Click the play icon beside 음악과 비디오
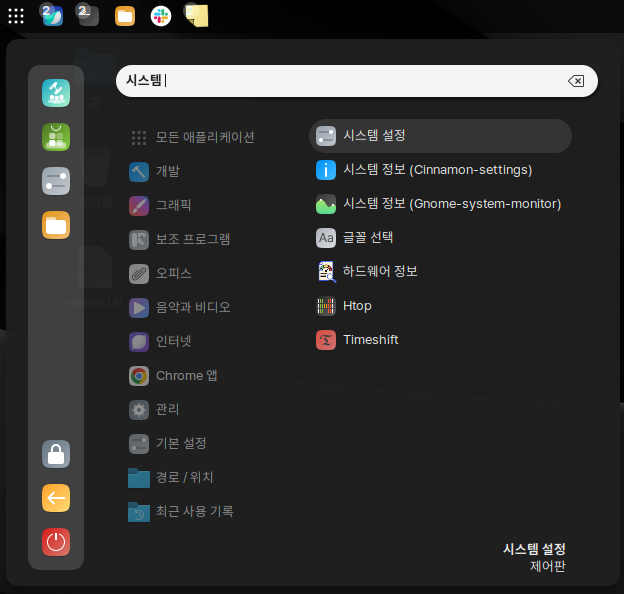Image resolution: width=624 pixels, height=594 pixels. [x=139, y=308]
